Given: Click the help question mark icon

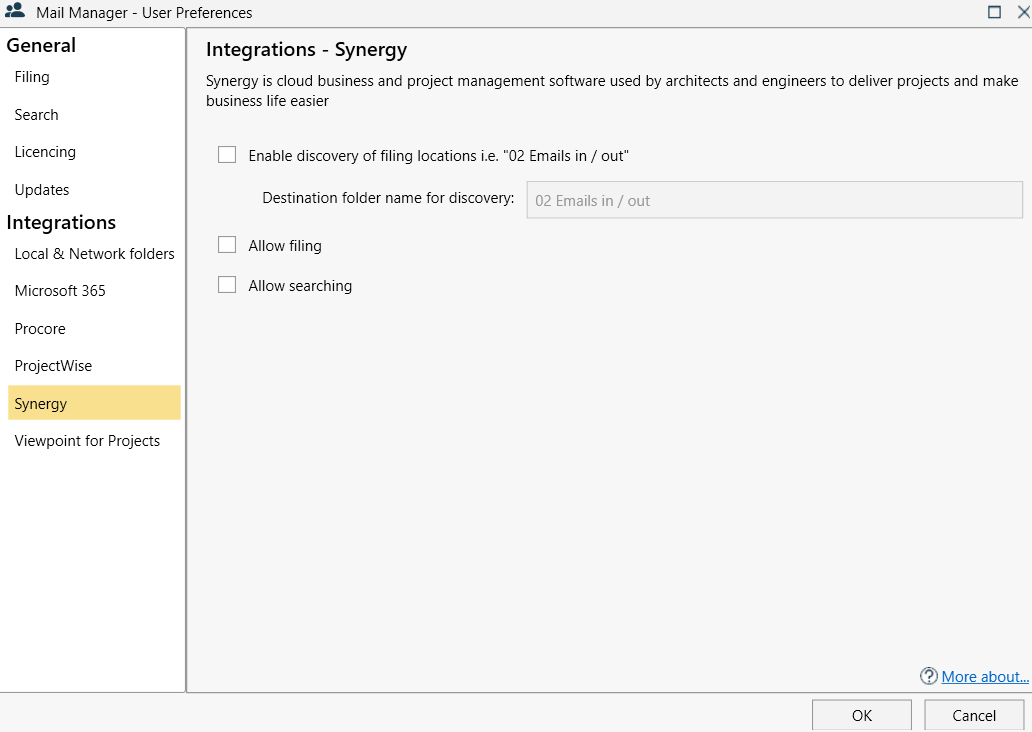Looking at the screenshot, I should coord(928,677).
